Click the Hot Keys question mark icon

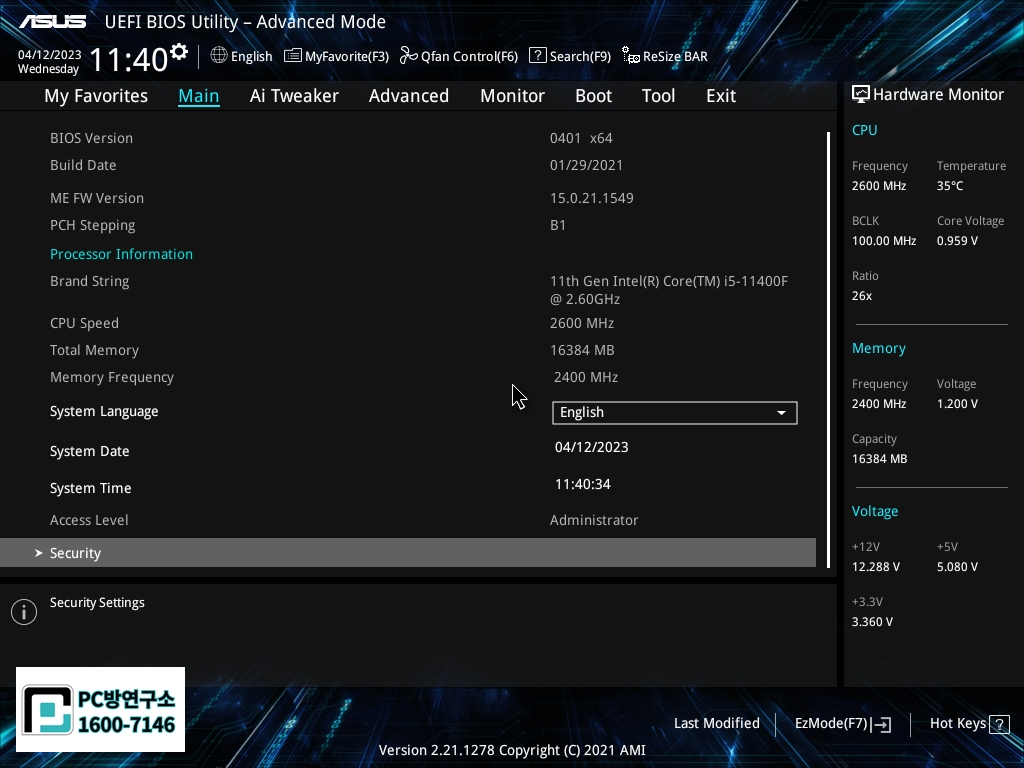point(999,724)
